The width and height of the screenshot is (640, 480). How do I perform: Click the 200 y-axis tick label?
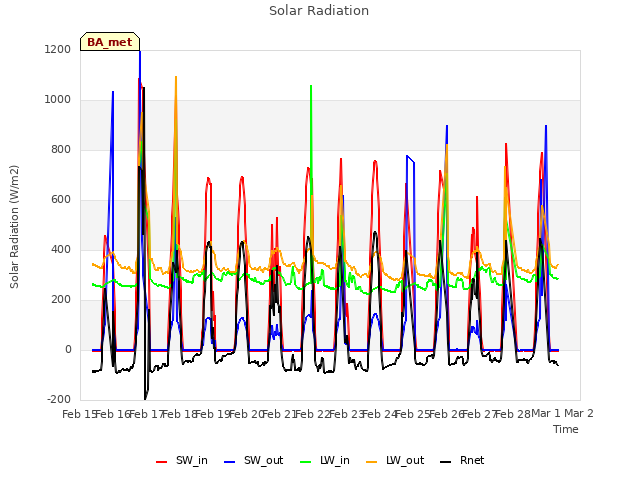61,300
